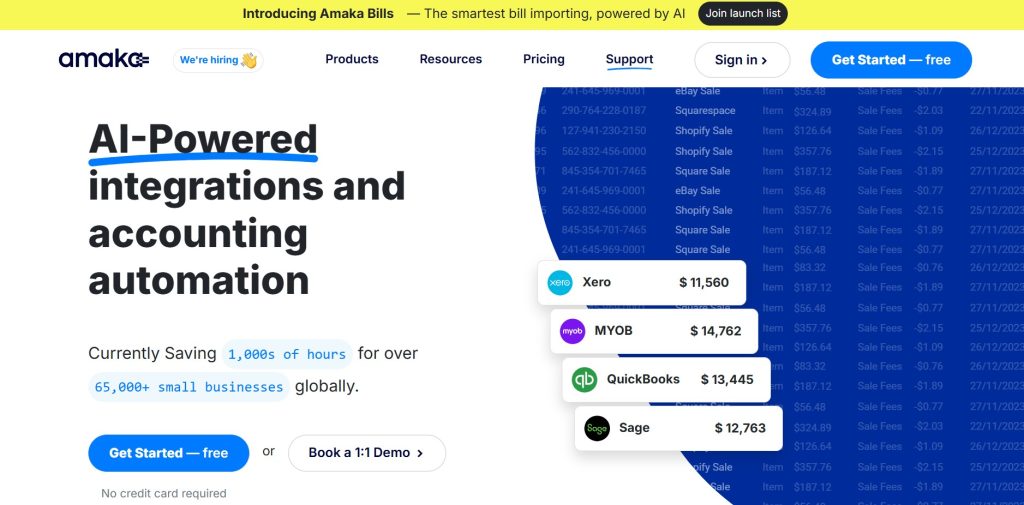
Task: Expand the Resources menu
Action: (x=451, y=59)
